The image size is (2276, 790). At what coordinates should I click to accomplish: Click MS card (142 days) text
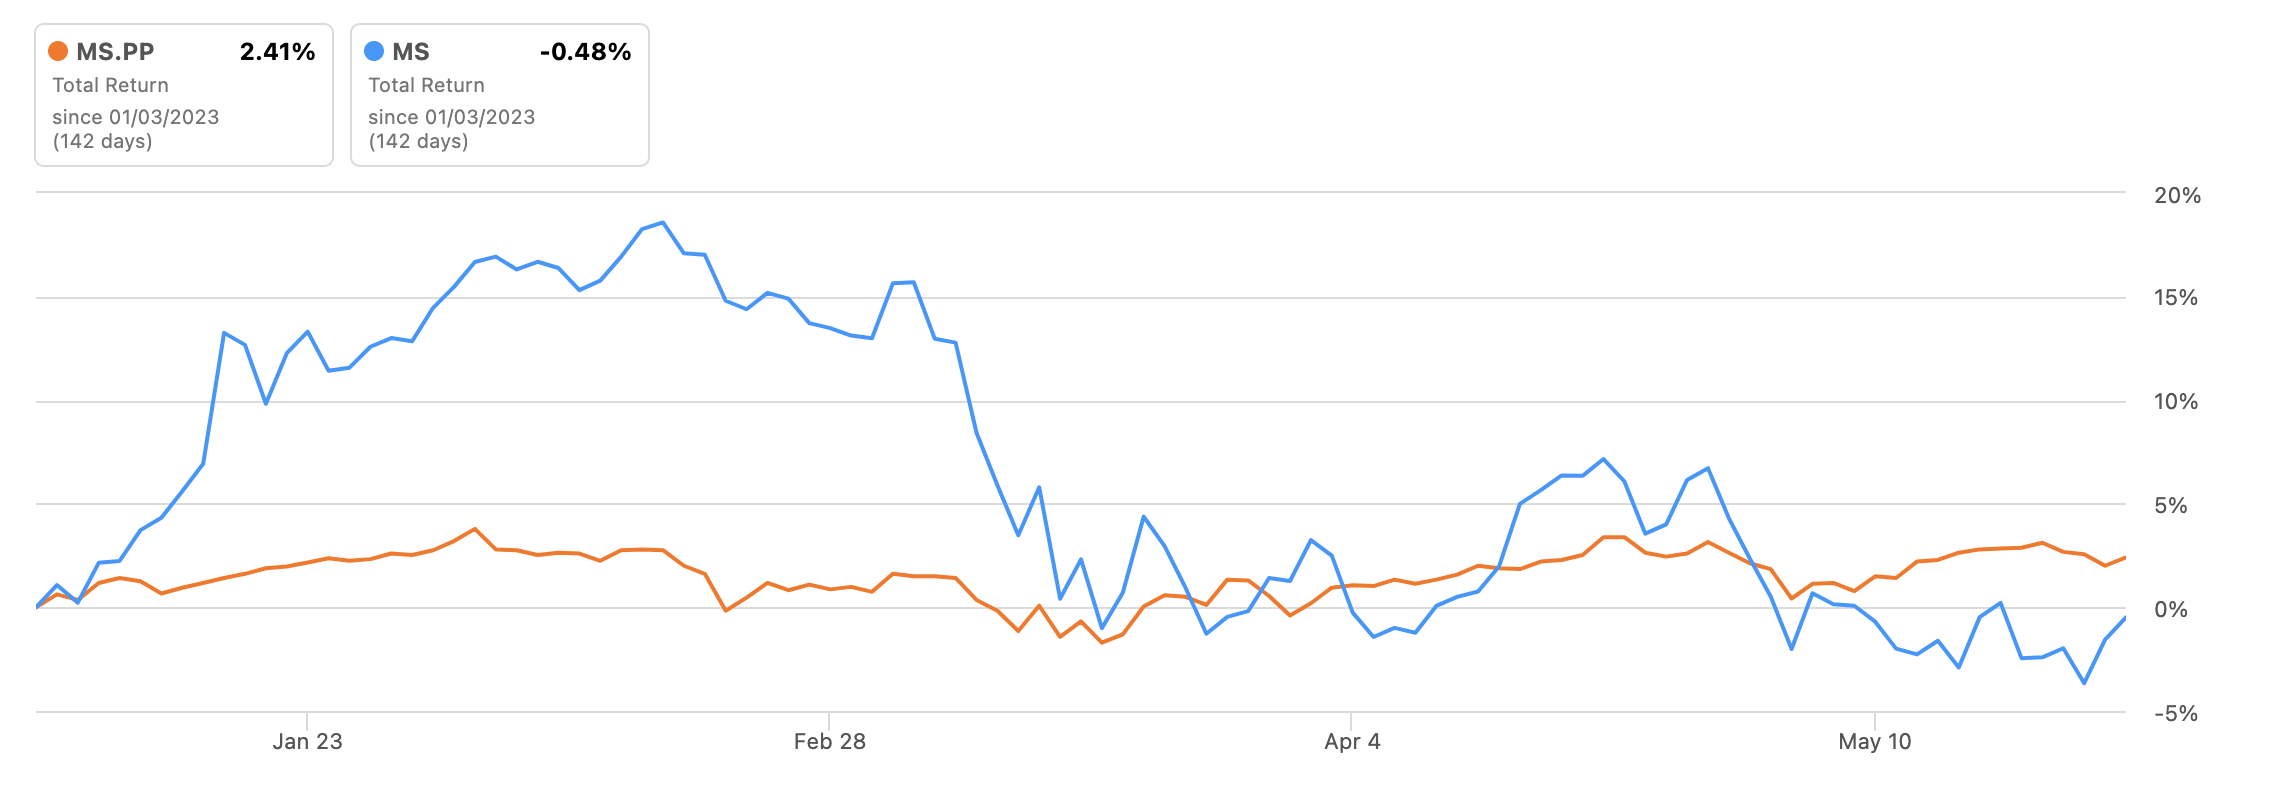coord(418,141)
